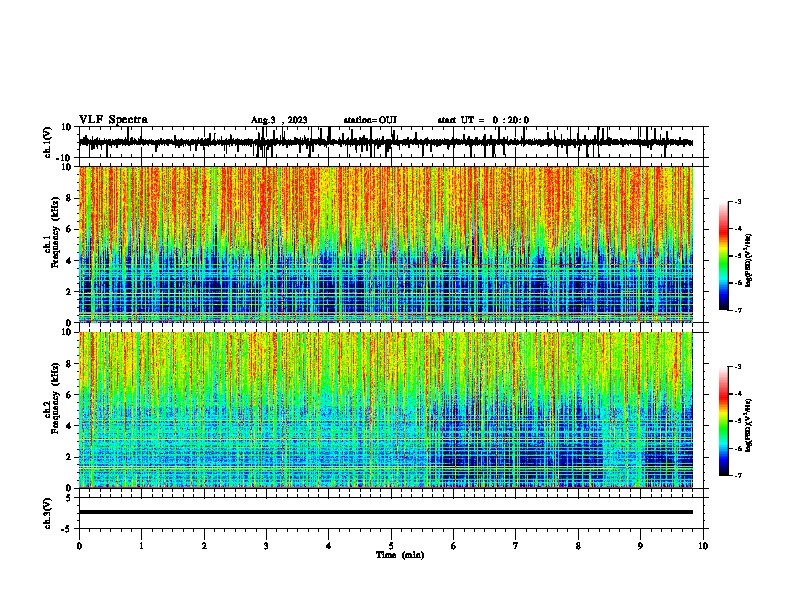Click time axis tick label "8"
Screen dimensions: 792x612
tap(578, 546)
